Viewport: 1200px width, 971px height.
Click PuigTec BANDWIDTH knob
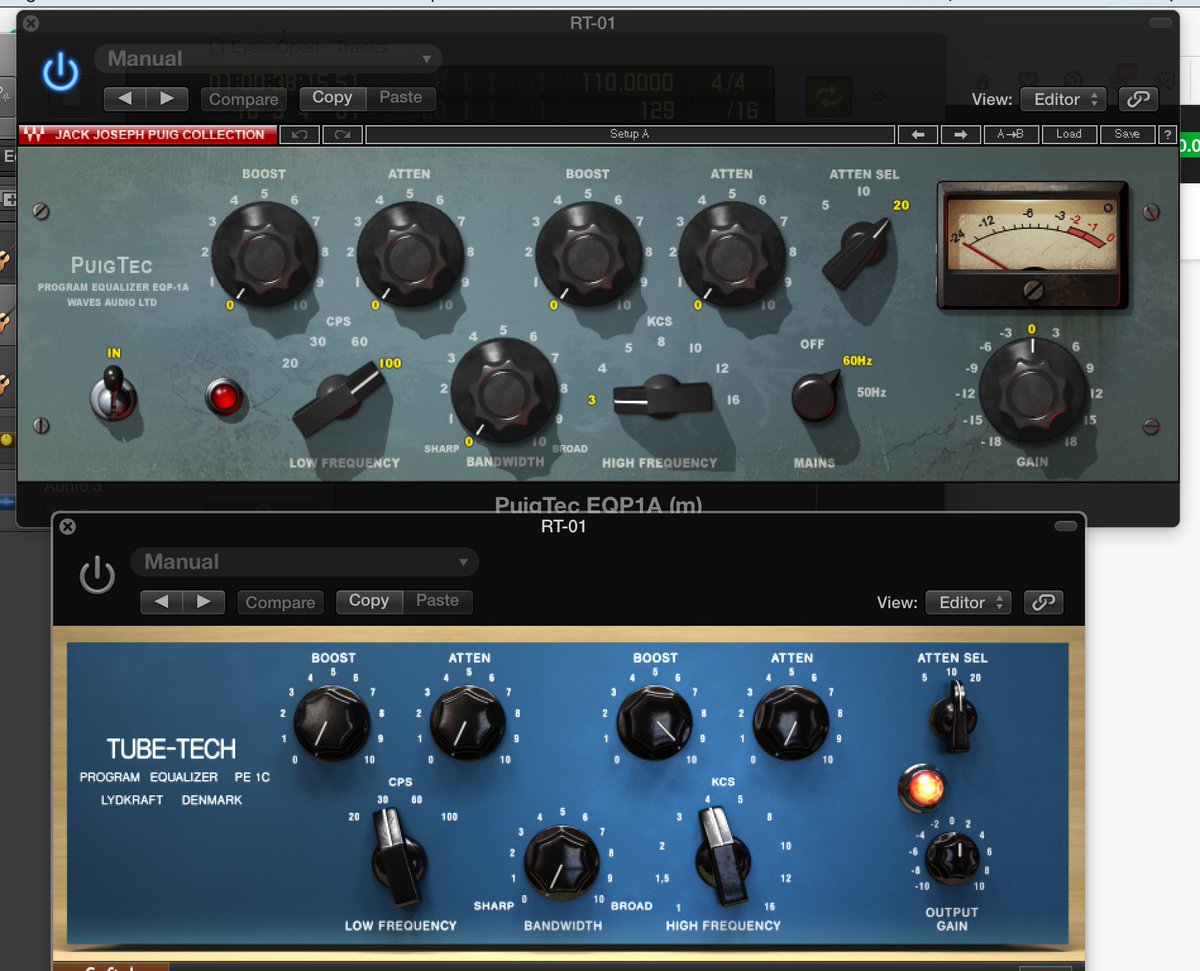point(504,392)
